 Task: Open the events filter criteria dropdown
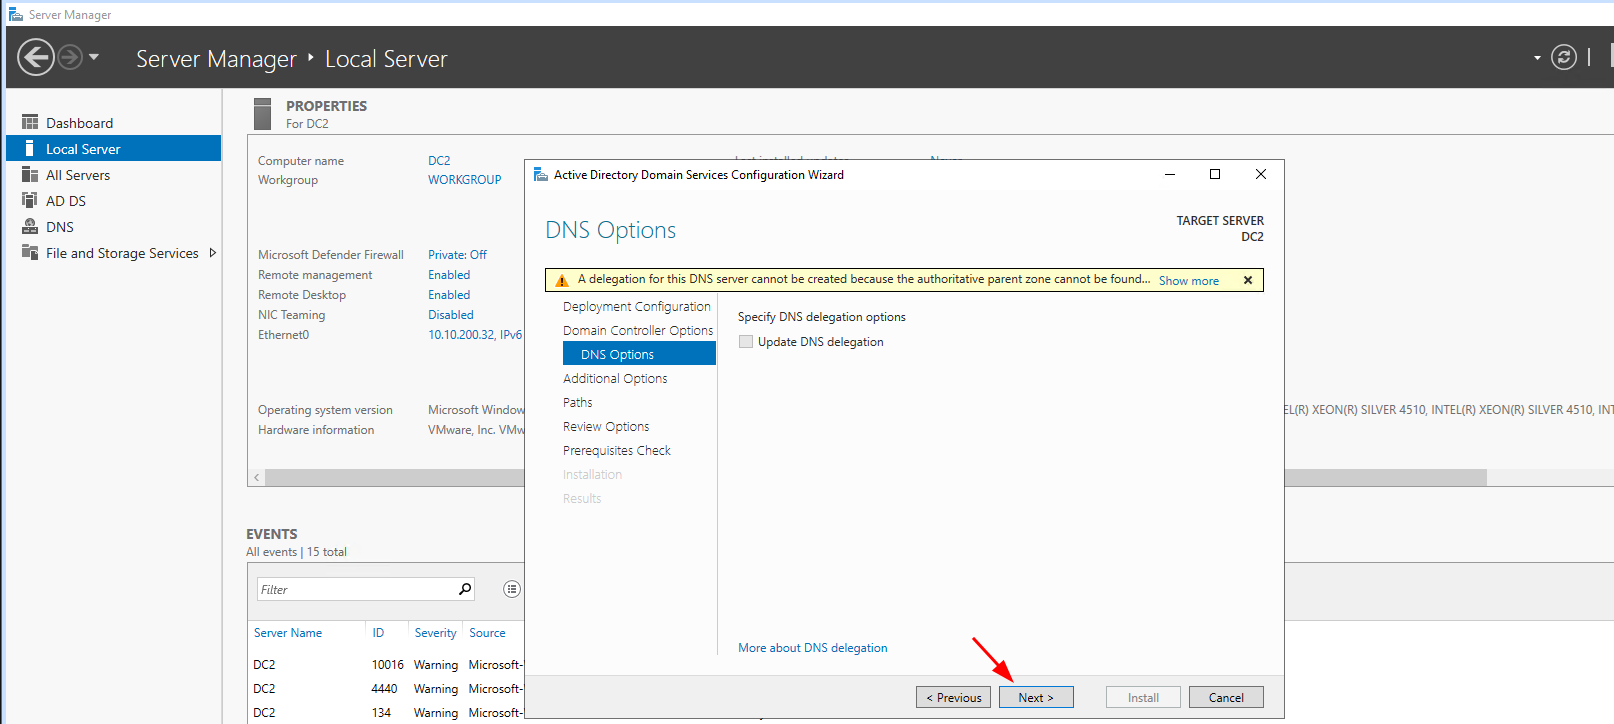[512, 589]
